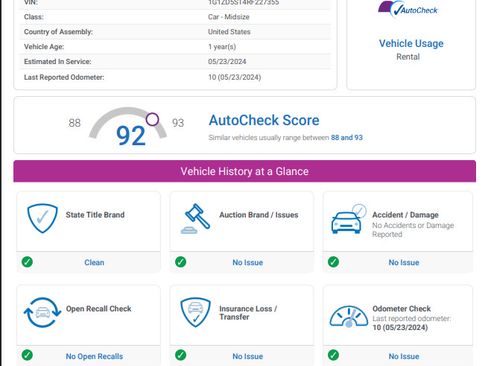Click No Issue under Accident / Damage

click(x=404, y=262)
